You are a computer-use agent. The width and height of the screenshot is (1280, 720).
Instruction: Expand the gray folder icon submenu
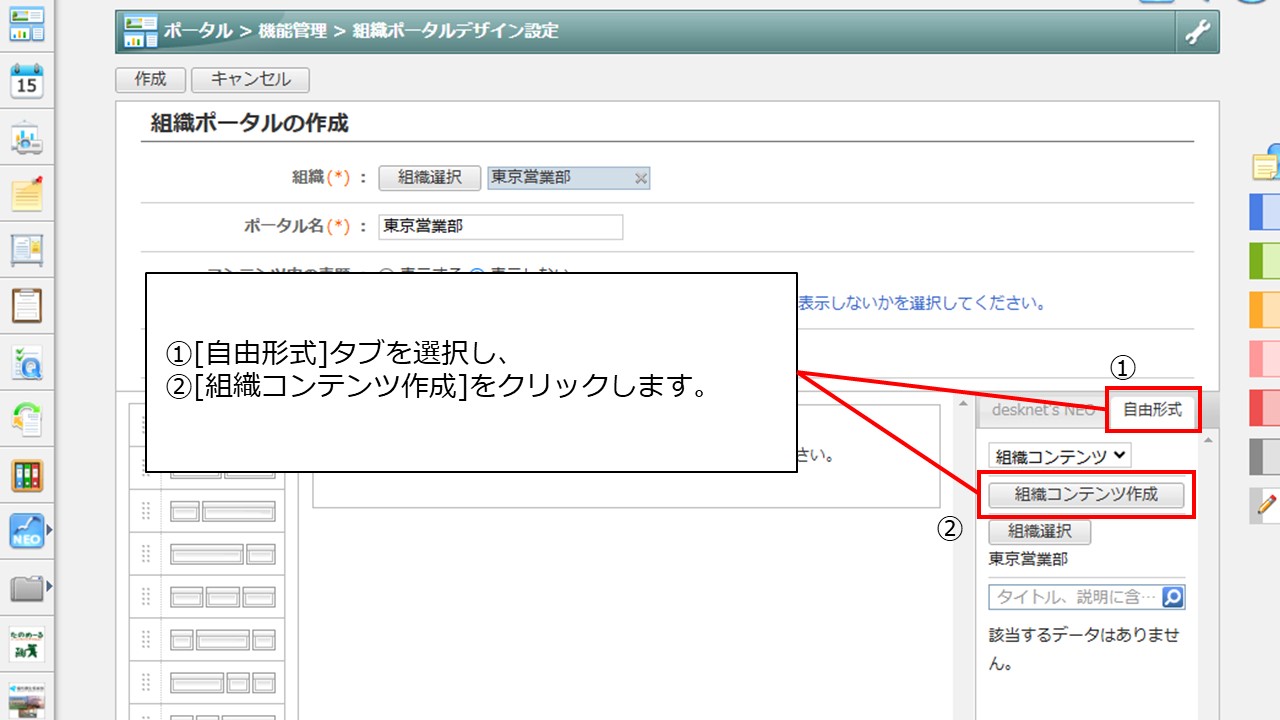(48, 587)
